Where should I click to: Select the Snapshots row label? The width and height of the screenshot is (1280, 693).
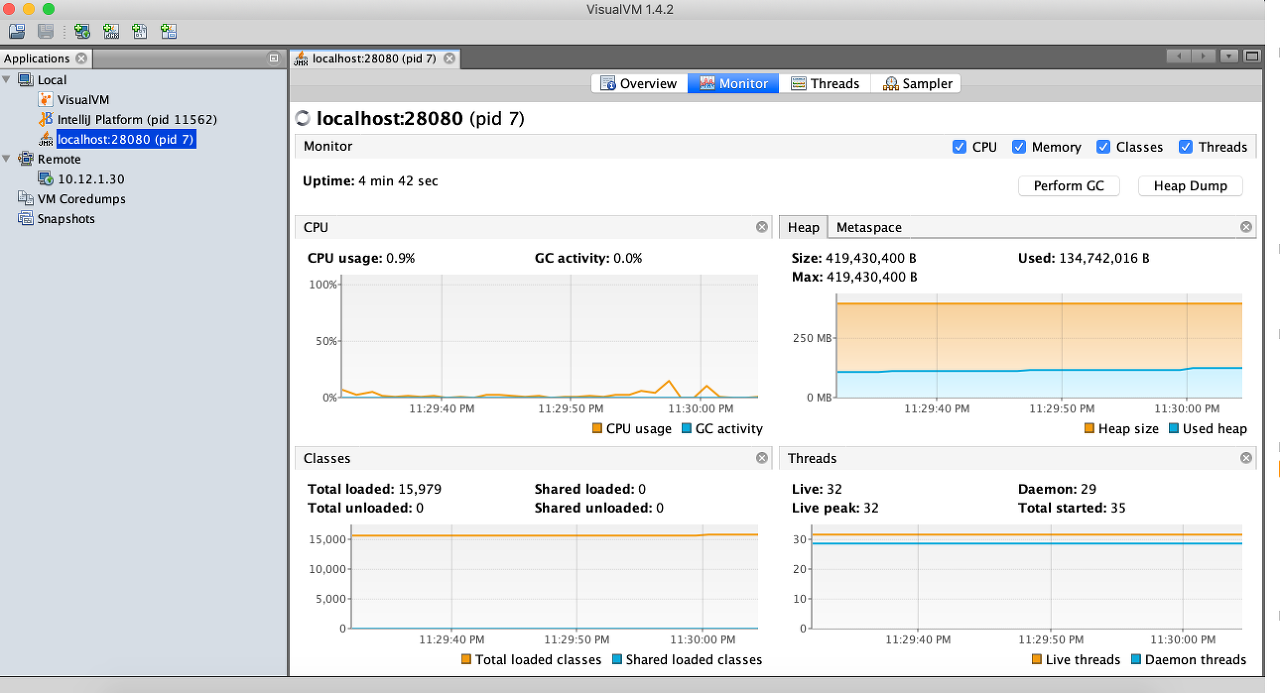point(66,219)
